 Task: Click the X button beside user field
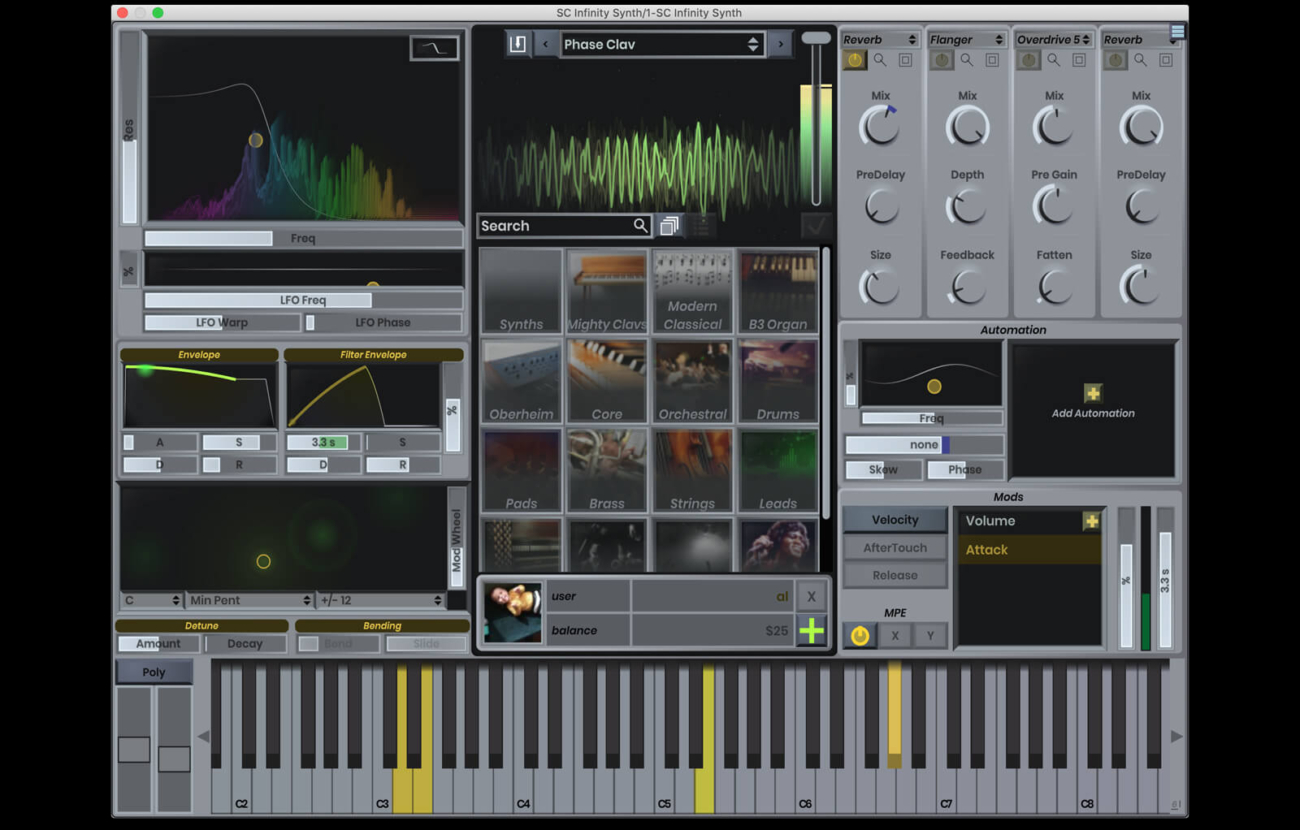pos(811,596)
